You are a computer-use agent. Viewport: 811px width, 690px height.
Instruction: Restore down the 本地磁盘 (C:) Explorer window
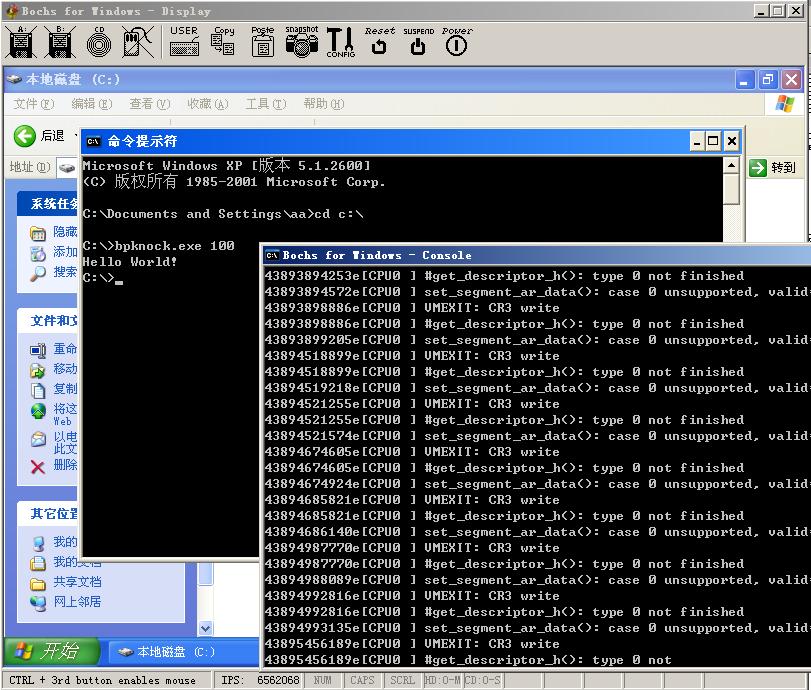click(768, 80)
